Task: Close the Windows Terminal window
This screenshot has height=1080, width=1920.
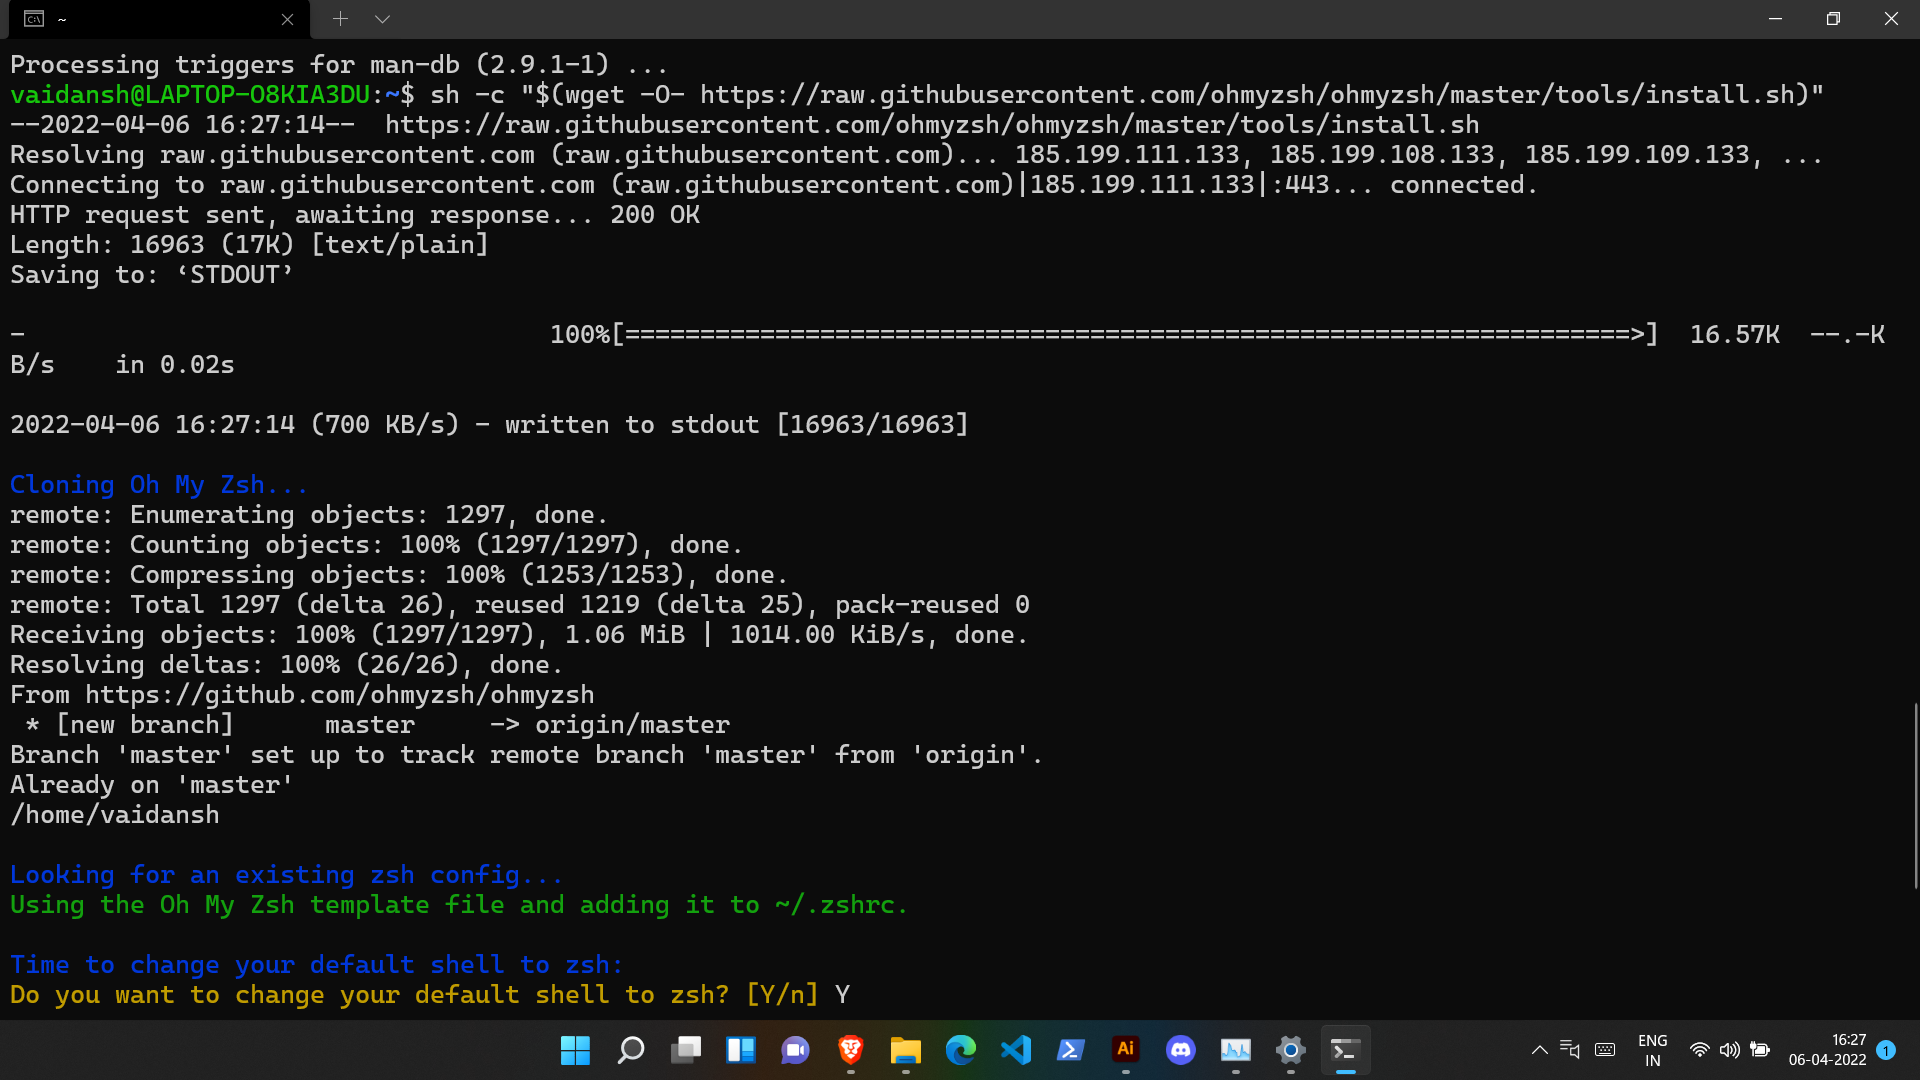Action: tap(1891, 19)
